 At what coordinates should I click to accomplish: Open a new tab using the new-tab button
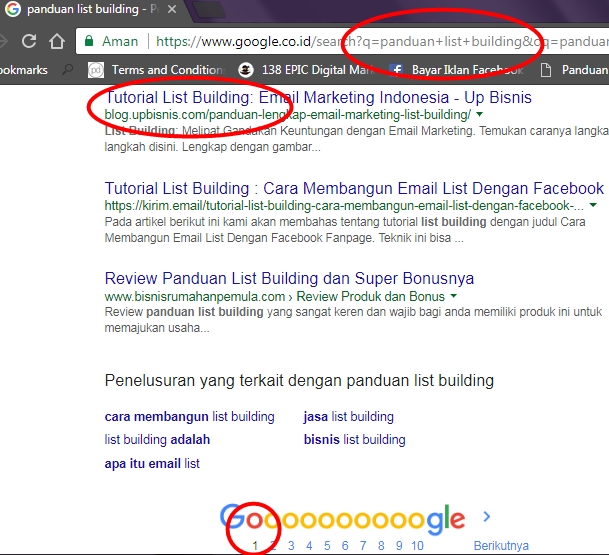click(209, 9)
